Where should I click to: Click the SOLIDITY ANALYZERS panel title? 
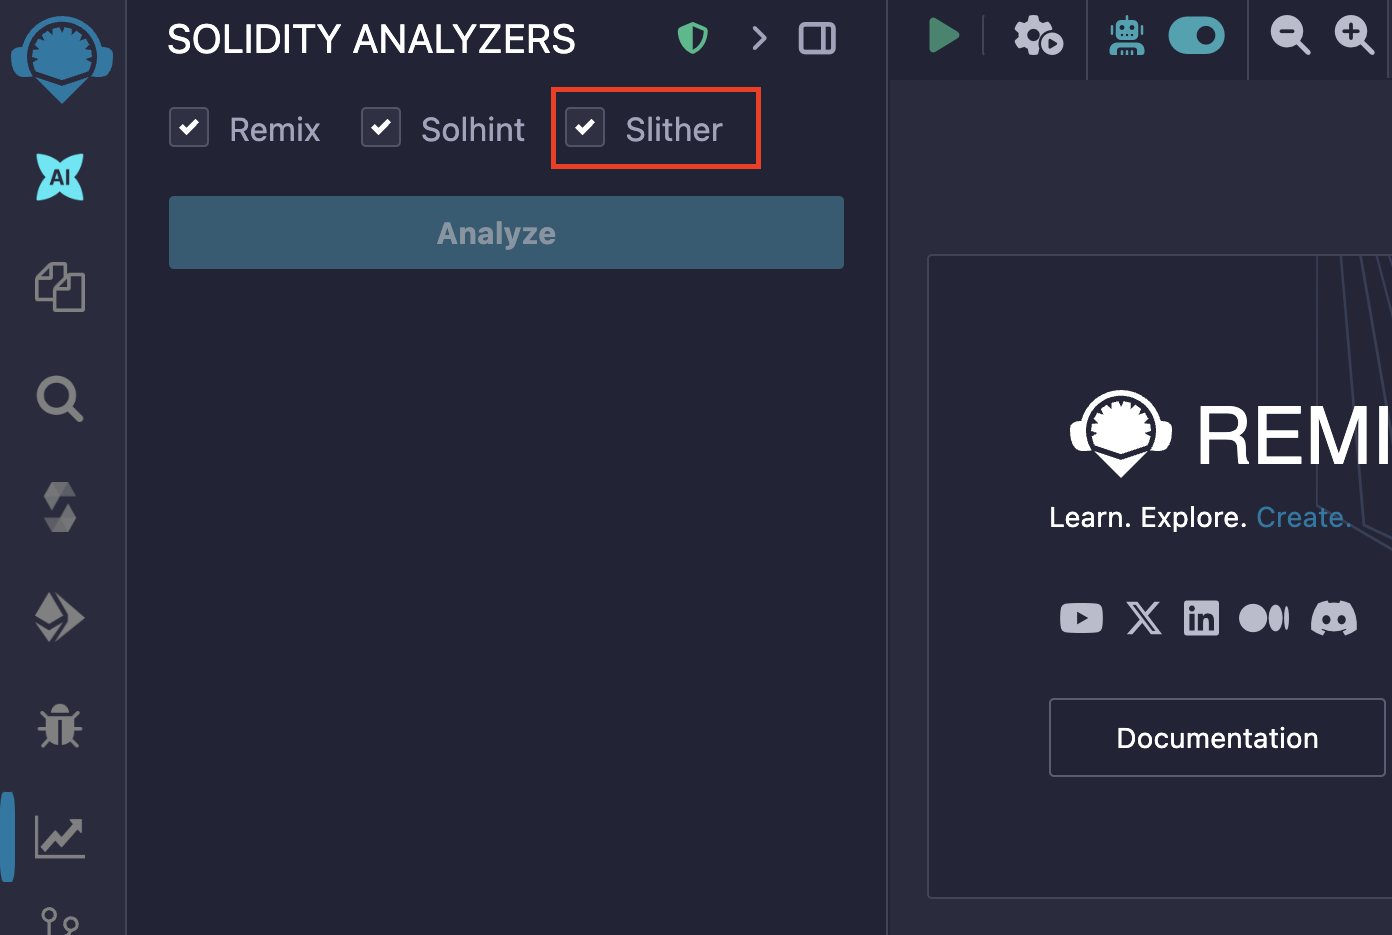(x=371, y=40)
